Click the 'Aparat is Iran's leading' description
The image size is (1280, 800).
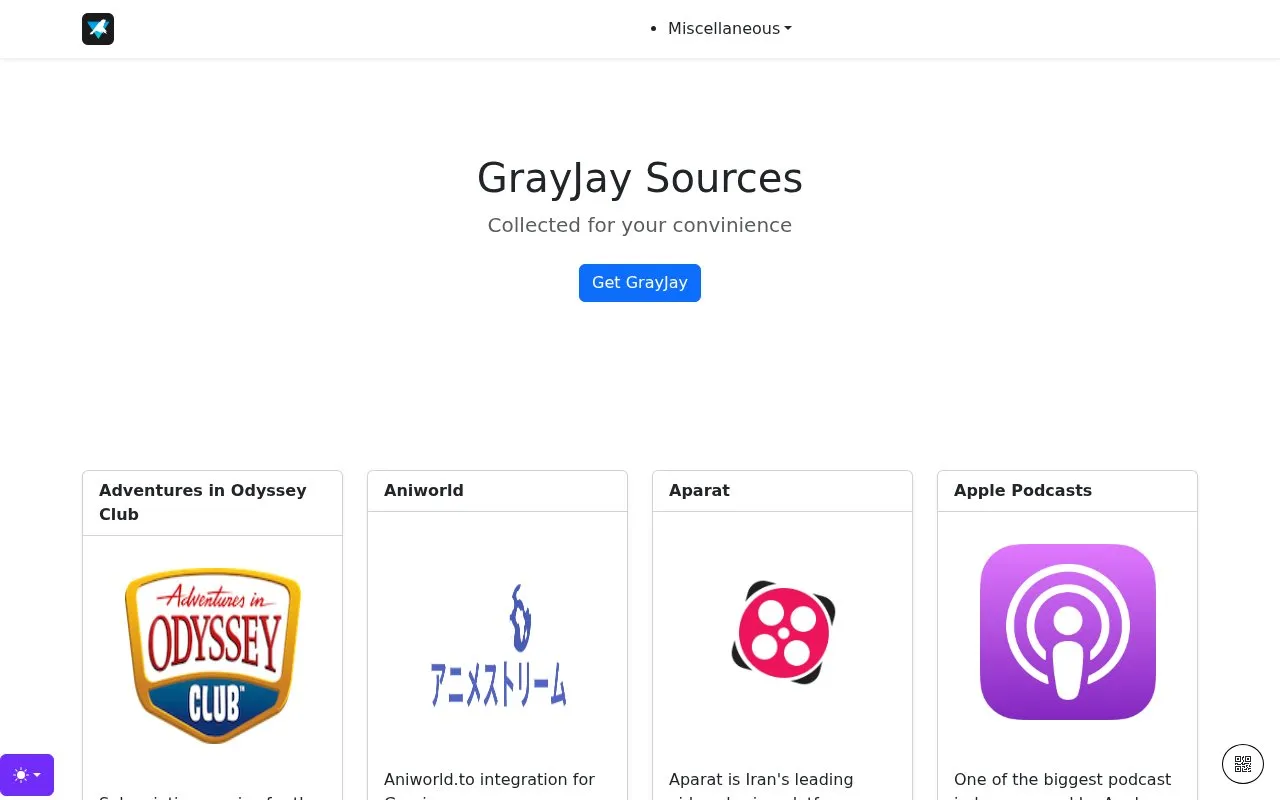(x=761, y=779)
